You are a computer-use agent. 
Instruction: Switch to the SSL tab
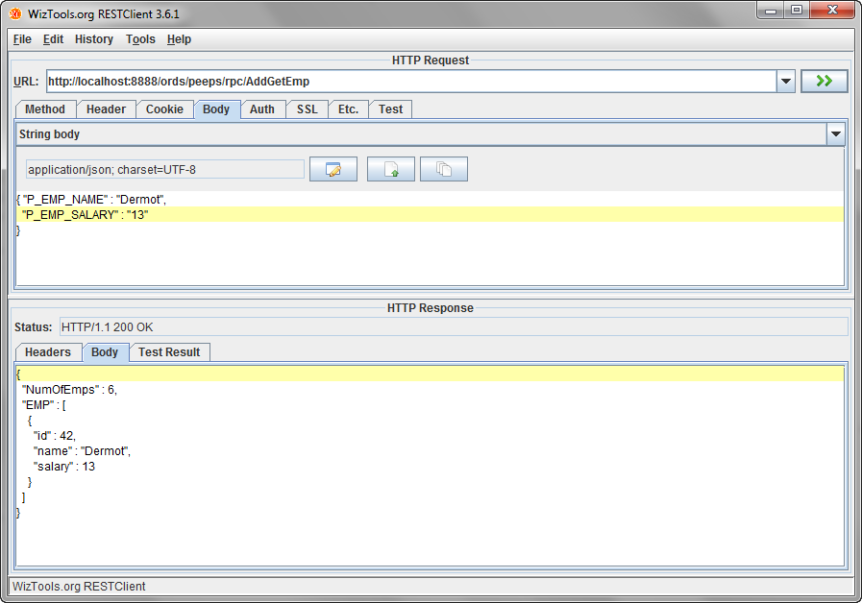coord(306,109)
